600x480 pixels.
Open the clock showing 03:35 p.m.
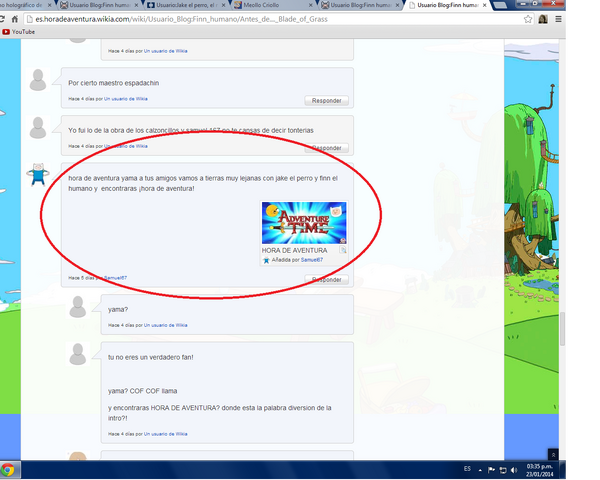point(539,470)
